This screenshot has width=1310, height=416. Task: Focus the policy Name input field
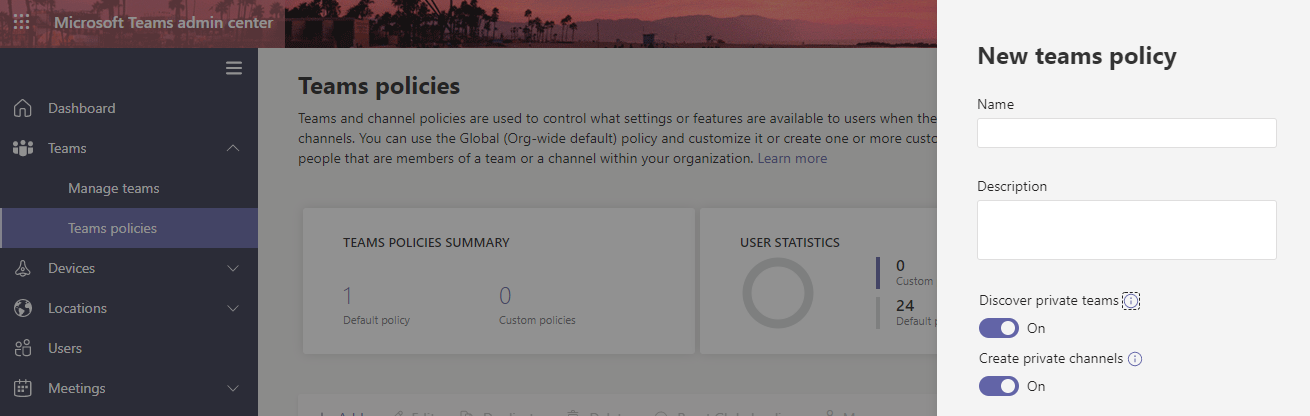pos(1127,133)
